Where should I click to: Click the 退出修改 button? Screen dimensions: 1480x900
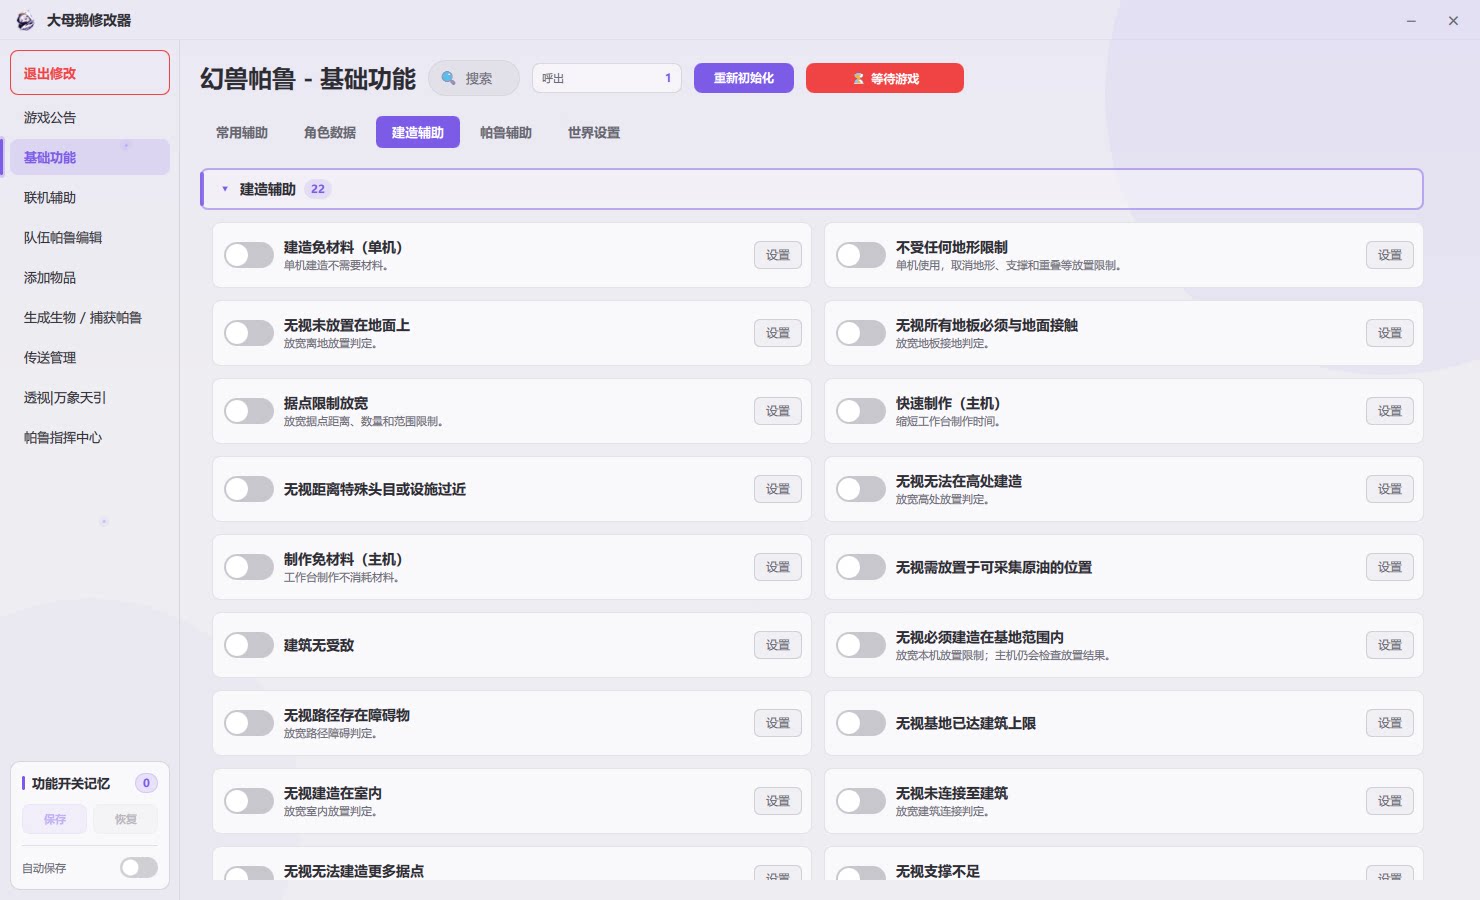click(90, 73)
